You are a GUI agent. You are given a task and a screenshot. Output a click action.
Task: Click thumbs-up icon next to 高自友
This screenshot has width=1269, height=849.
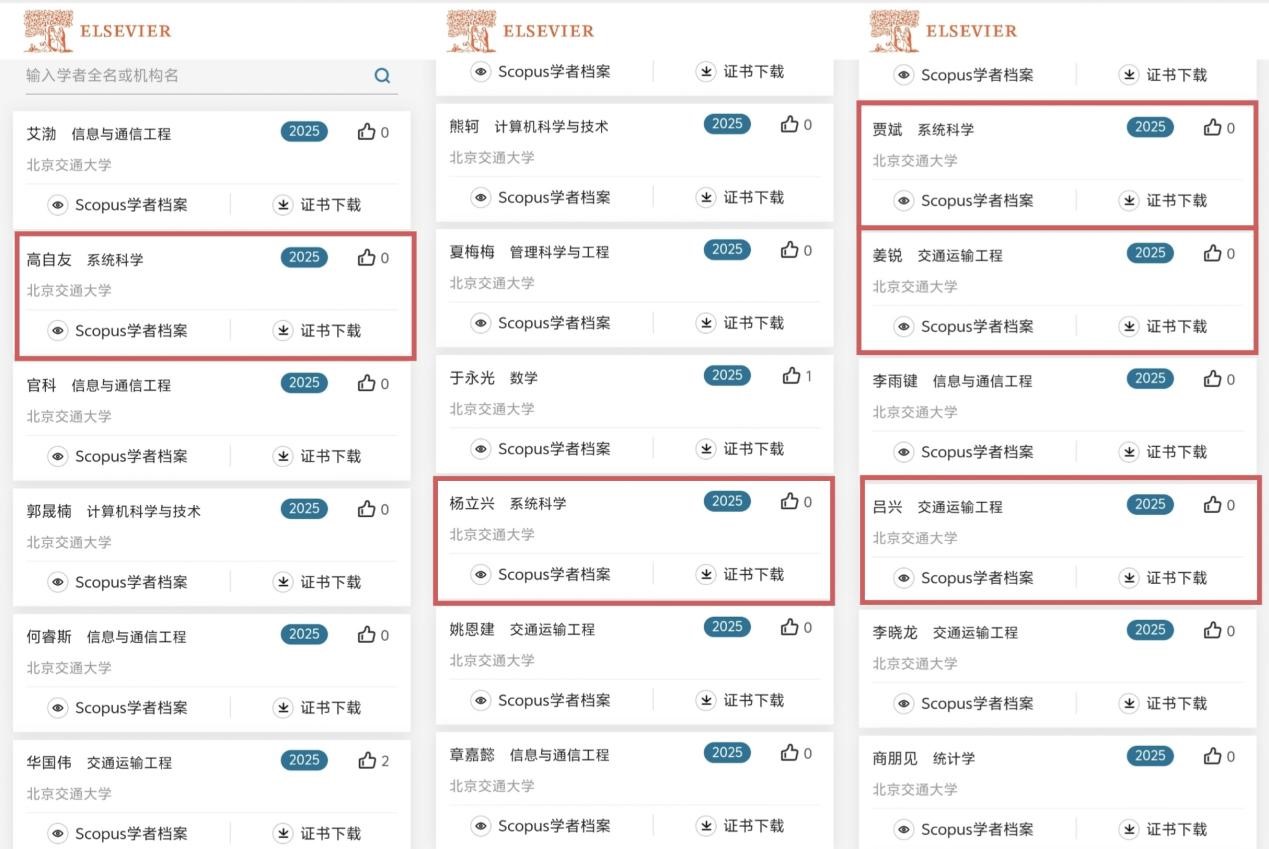(x=367, y=258)
